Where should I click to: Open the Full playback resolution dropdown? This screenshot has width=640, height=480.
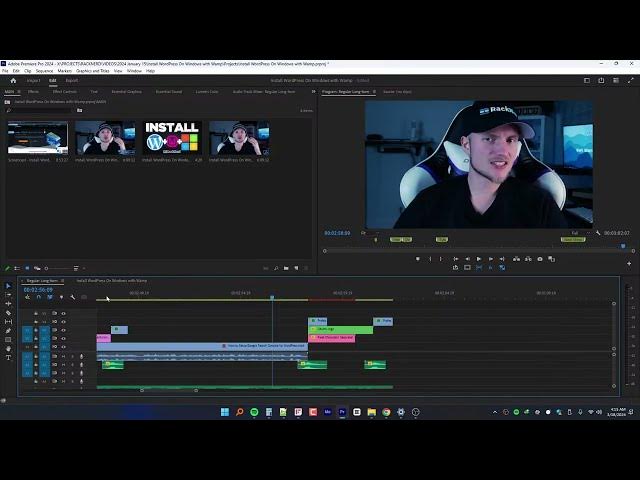[x=580, y=233]
